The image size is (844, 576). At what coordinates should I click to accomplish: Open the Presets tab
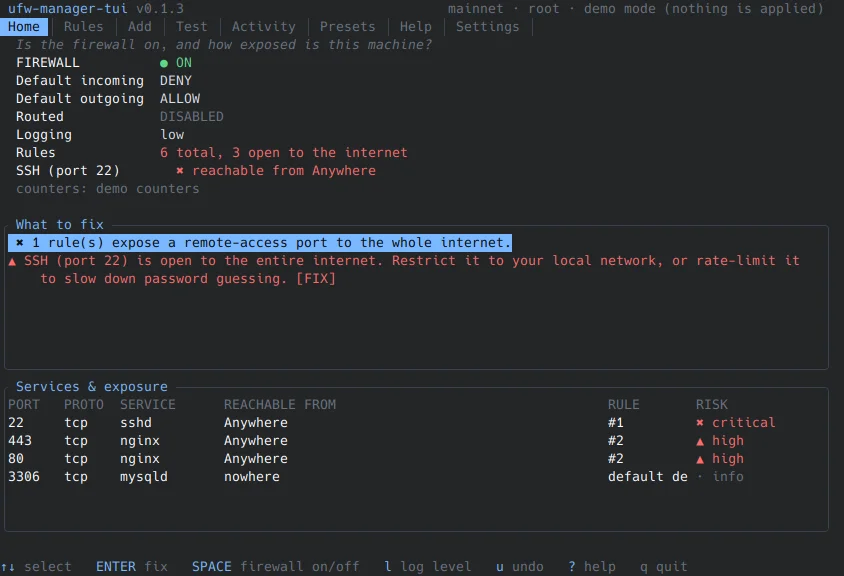point(347,26)
